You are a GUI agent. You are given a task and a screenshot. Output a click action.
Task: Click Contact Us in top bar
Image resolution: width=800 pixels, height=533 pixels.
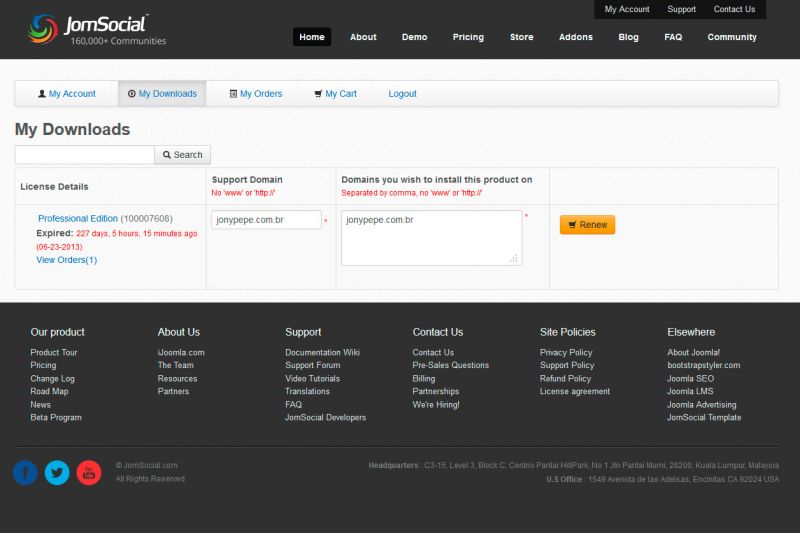click(x=734, y=9)
